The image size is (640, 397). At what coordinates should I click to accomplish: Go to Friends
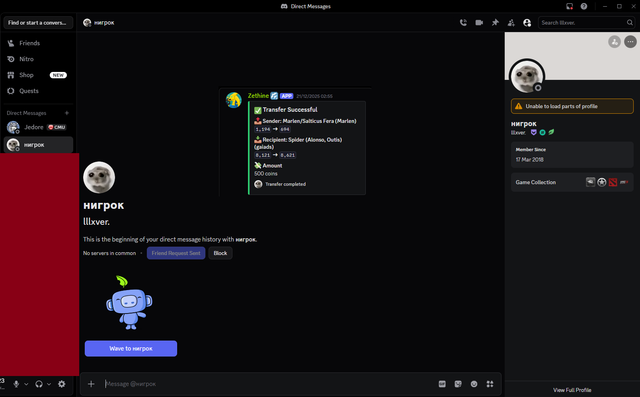pos(38,43)
